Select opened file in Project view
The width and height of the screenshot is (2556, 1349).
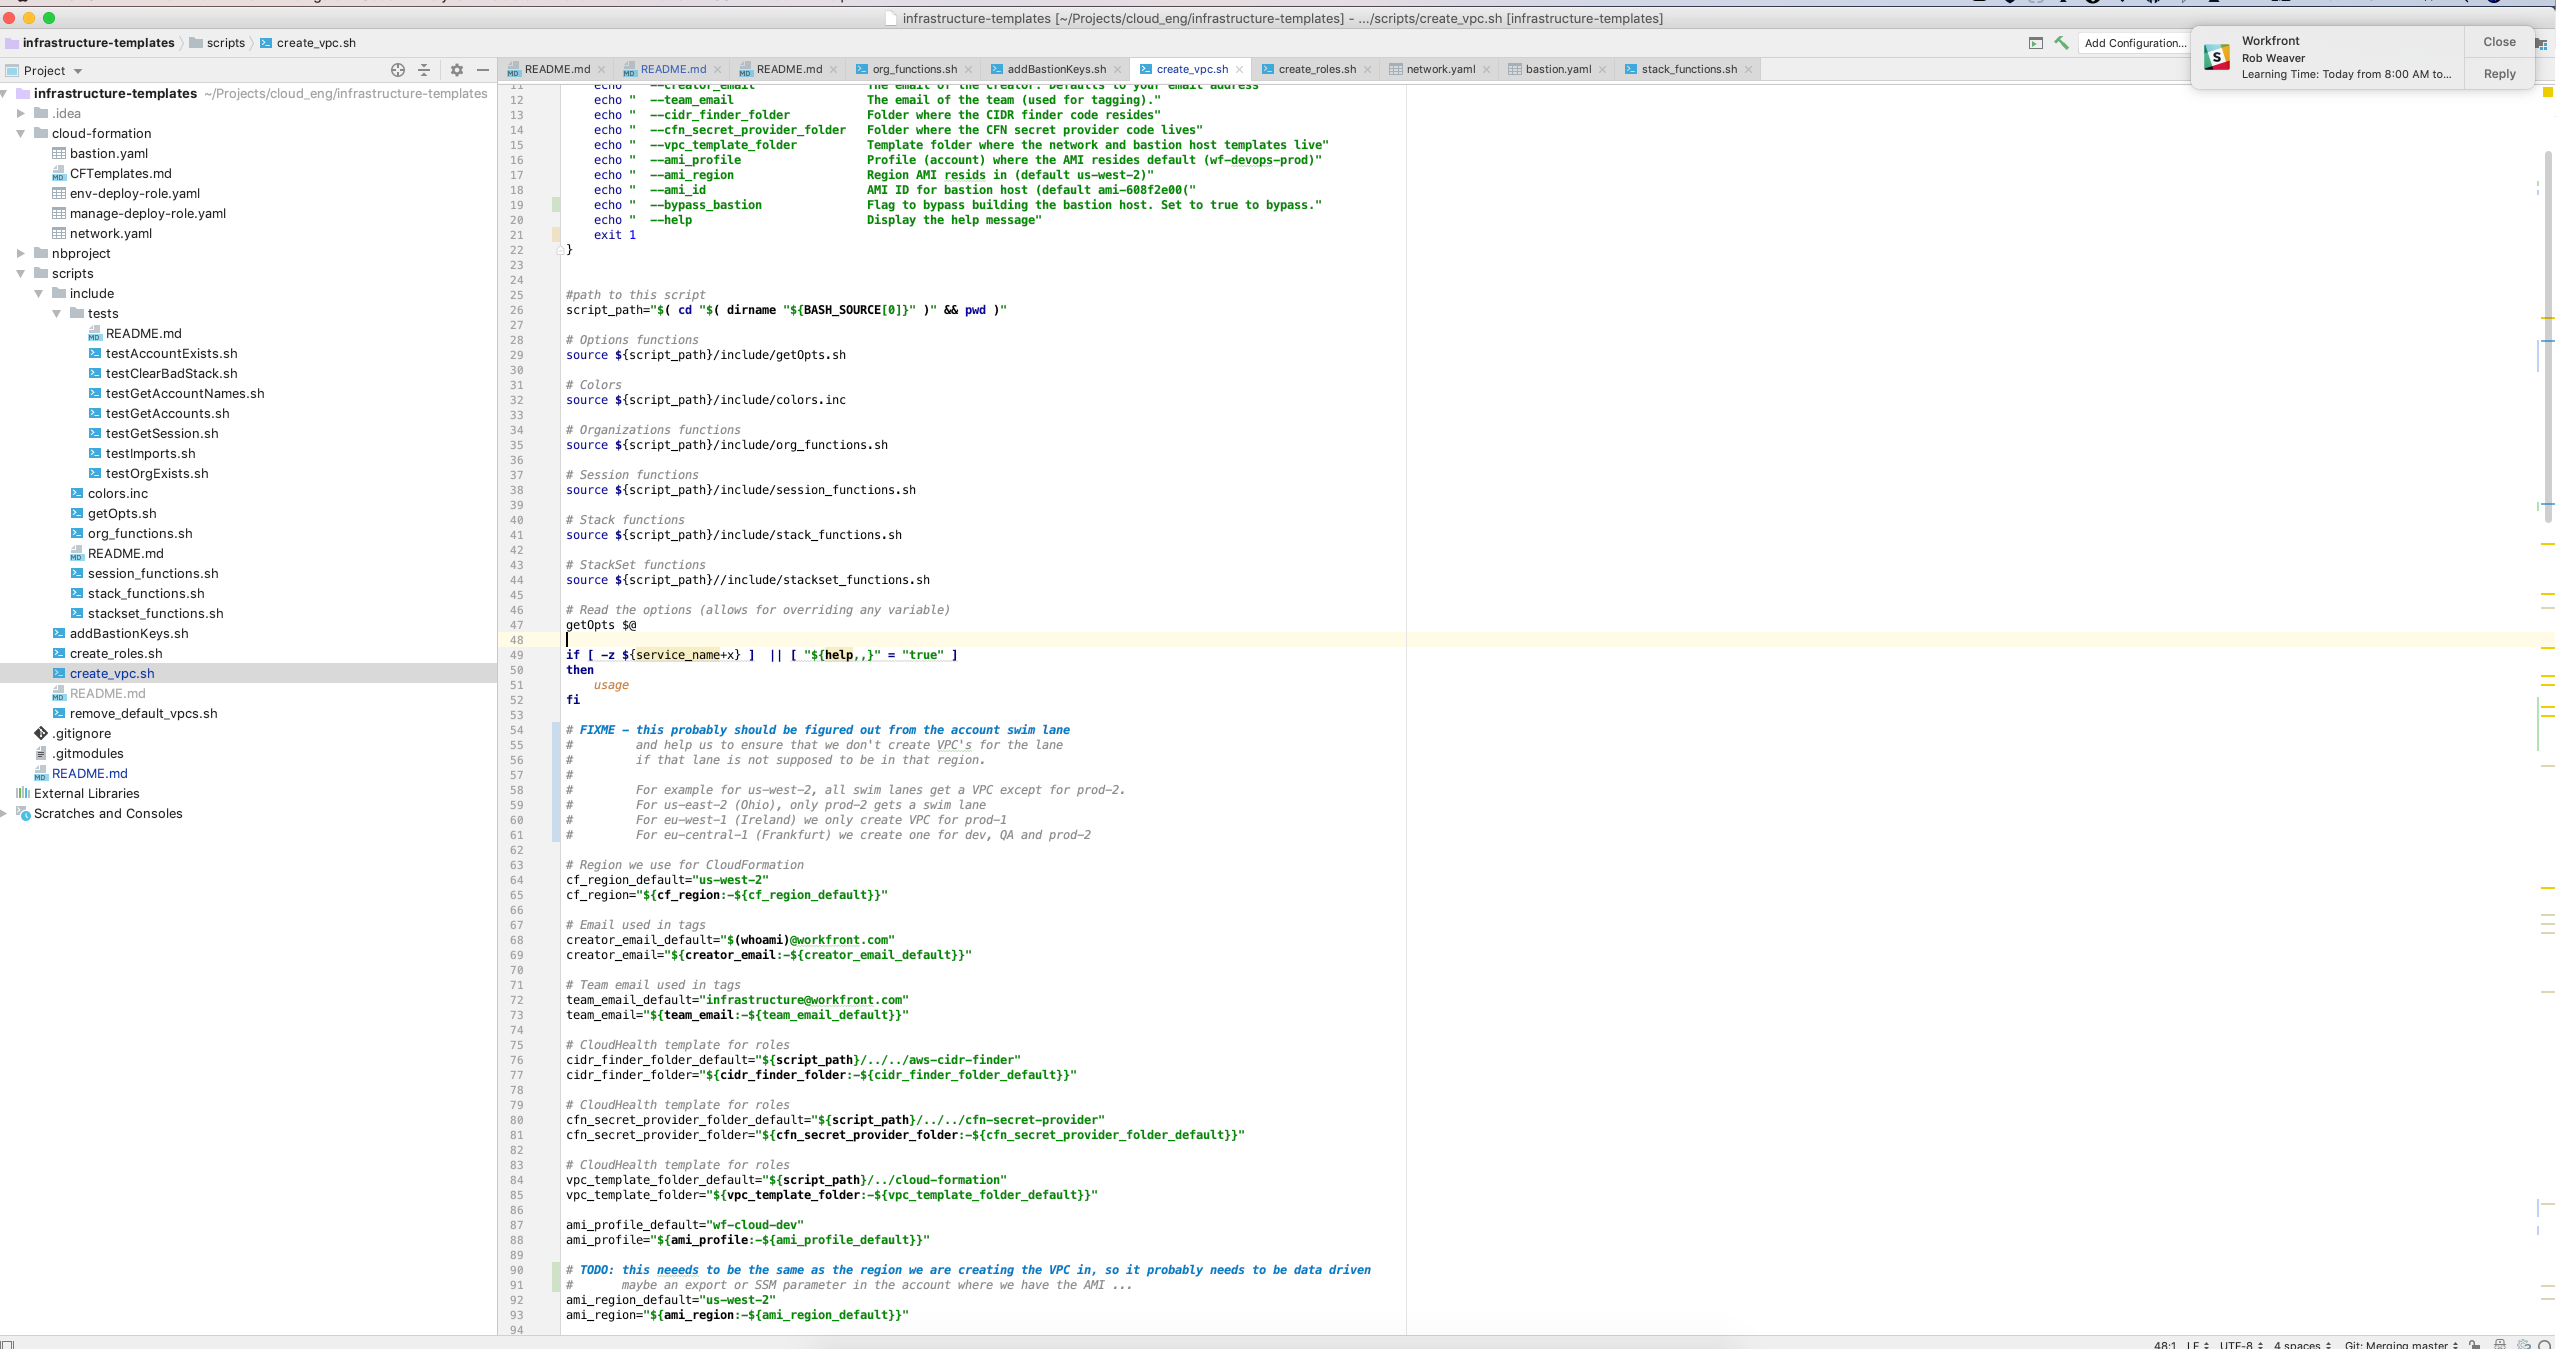(398, 70)
